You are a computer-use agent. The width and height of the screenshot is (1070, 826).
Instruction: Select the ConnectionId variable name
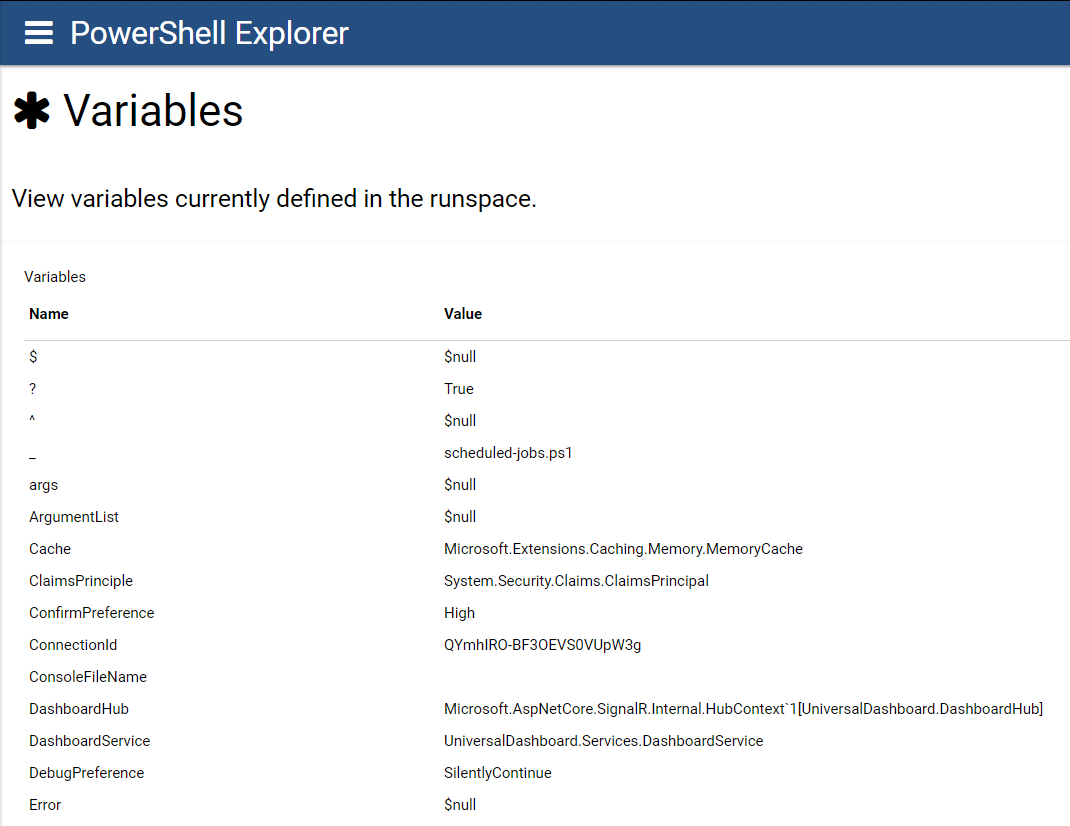pyautogui.click(x=73, y=645)
